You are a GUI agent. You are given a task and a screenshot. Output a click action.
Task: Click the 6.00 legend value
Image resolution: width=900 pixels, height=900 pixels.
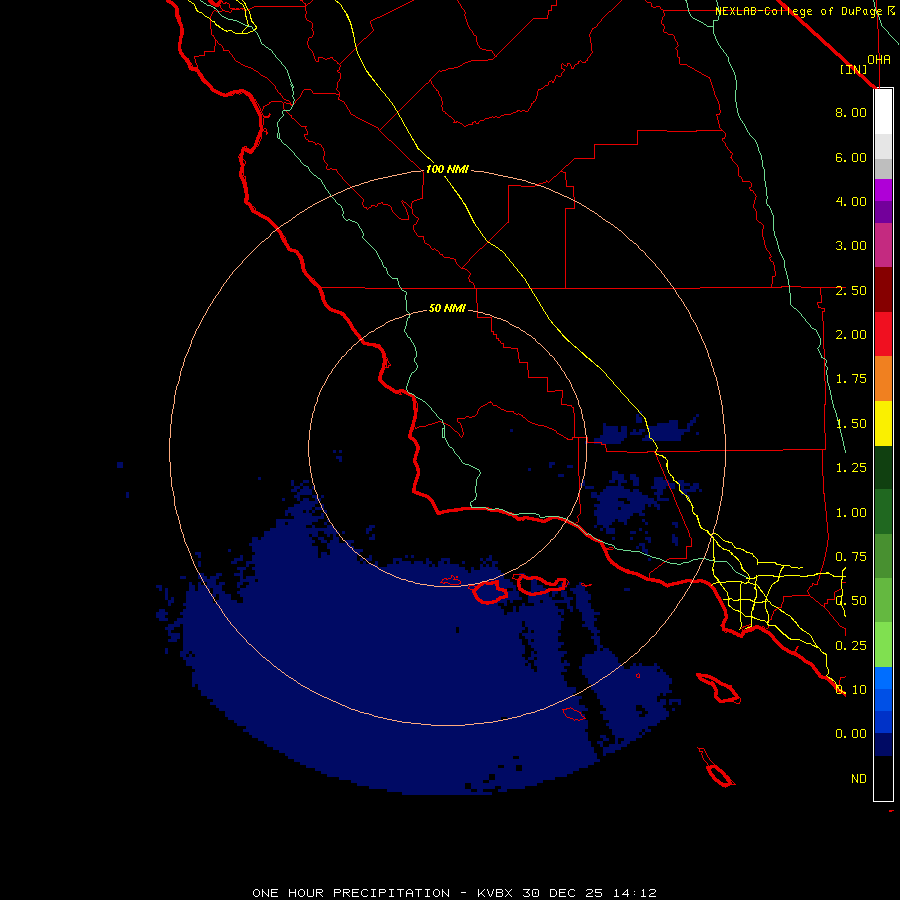pyautogui.click(x=851, y=157)
